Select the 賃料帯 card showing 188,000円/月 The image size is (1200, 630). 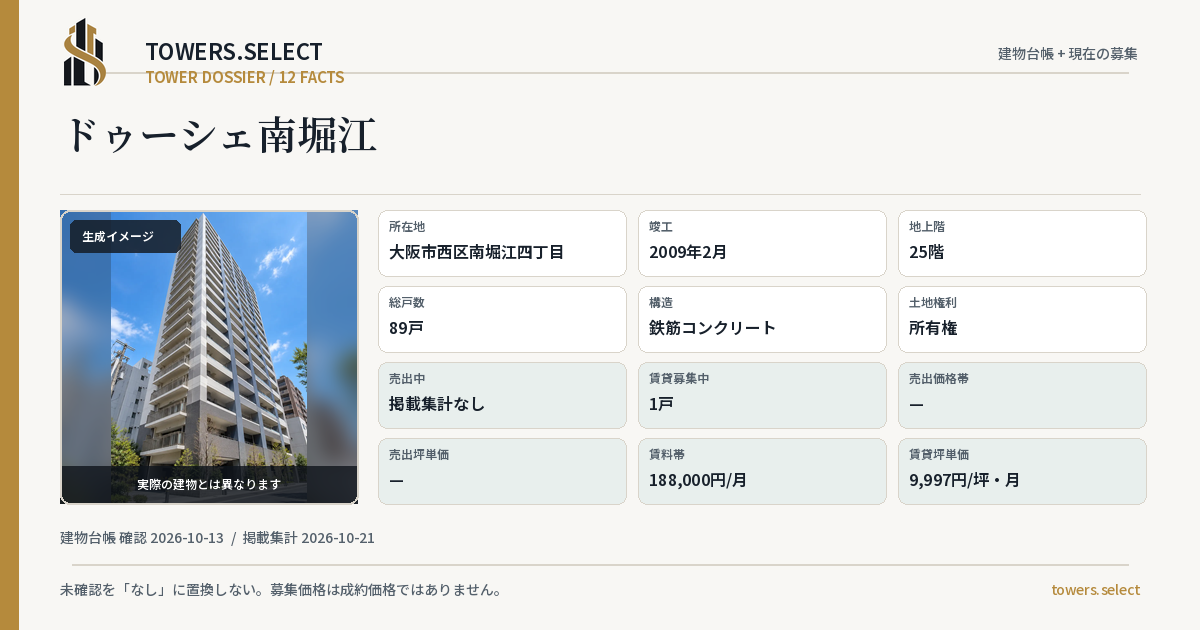pyautogui.click(x=762, y=471)
